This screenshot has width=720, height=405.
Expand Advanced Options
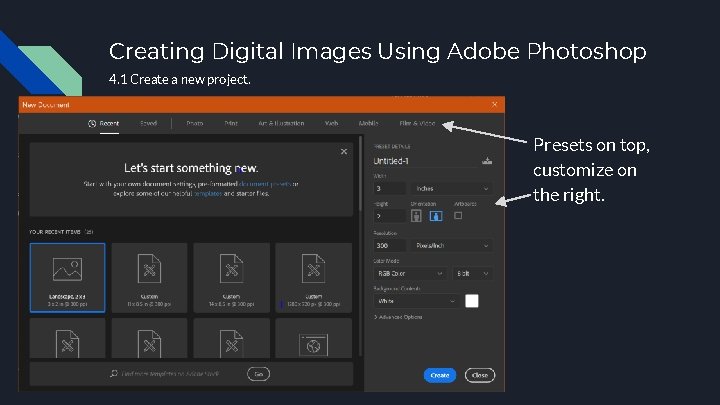coord(398,317)
